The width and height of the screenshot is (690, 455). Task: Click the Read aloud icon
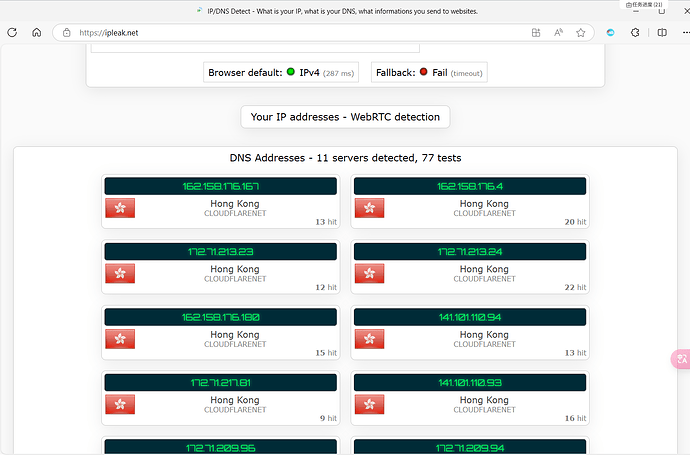coord(558,33)
